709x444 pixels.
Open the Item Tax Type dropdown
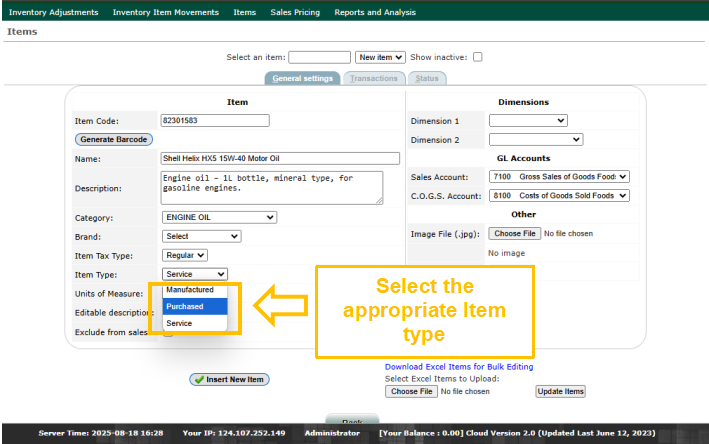coord(184,255)
